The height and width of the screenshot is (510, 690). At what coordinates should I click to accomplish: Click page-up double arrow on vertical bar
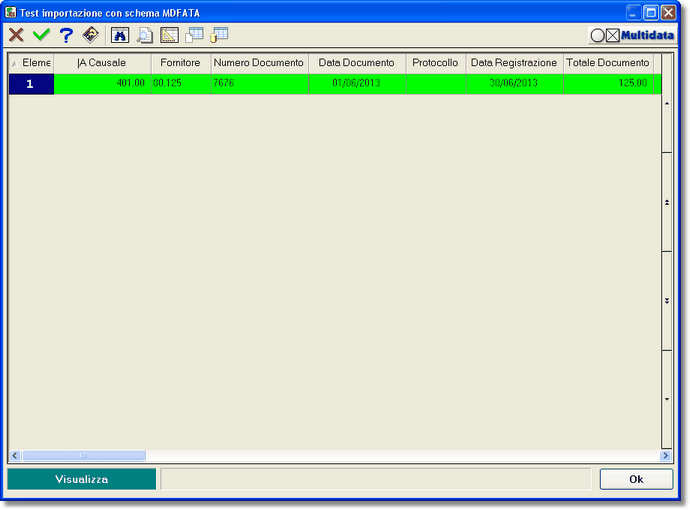point(667,203)
